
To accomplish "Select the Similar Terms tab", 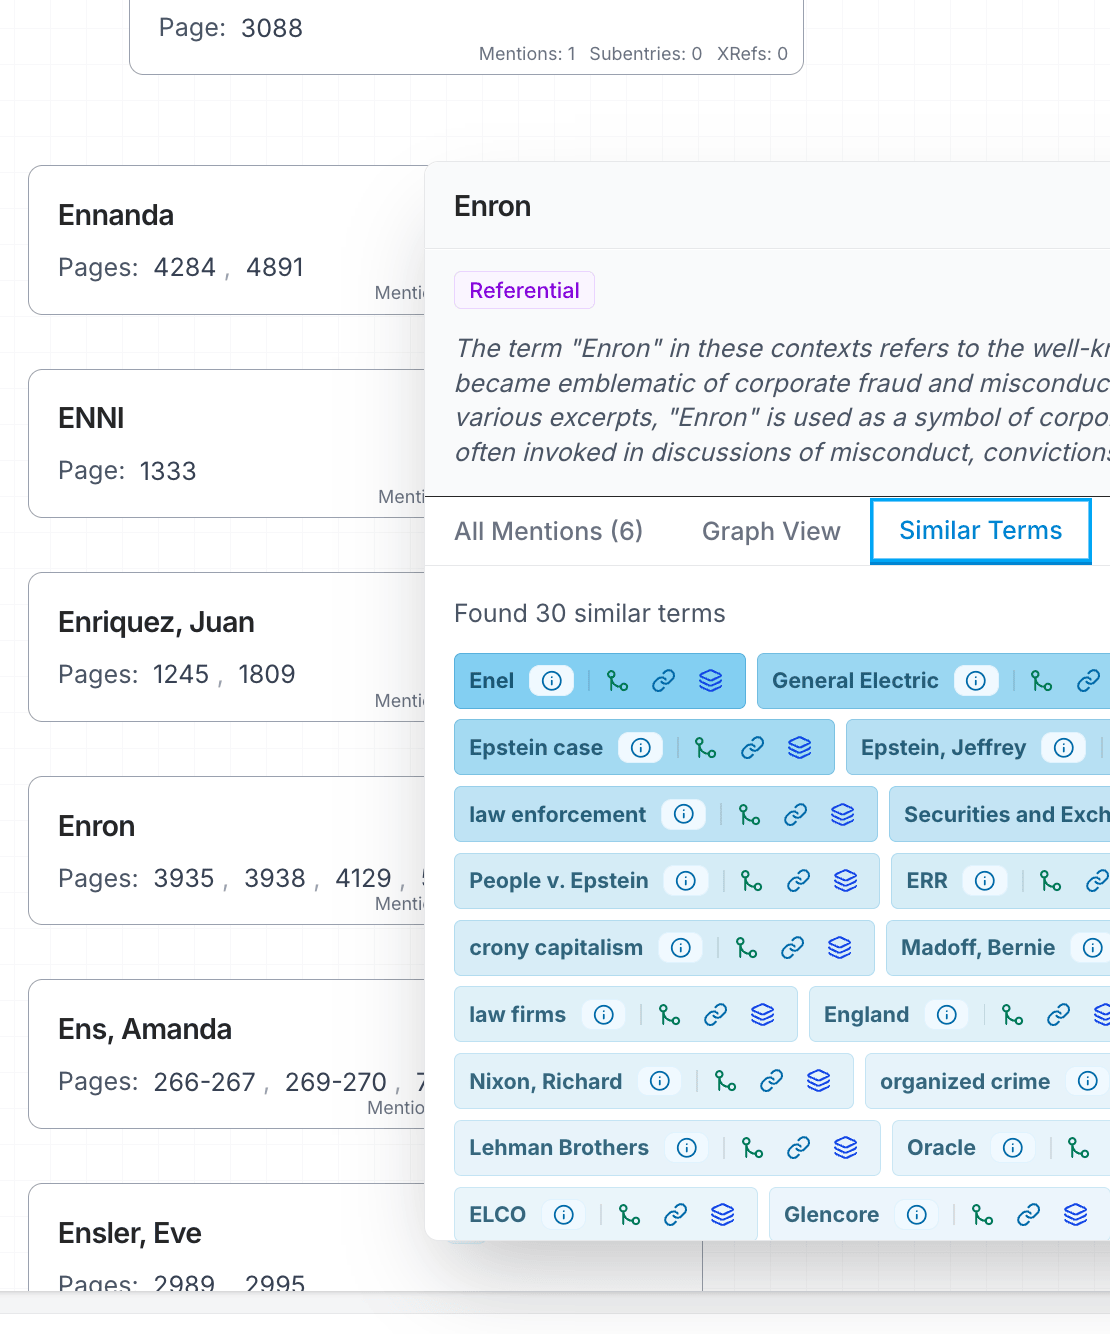I will 980,530.
